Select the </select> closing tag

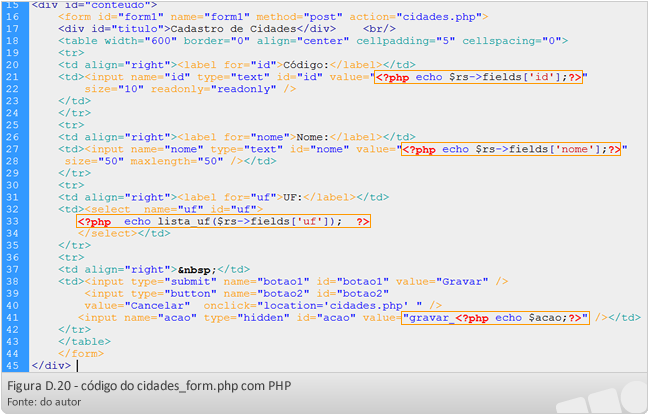(107, 233)
